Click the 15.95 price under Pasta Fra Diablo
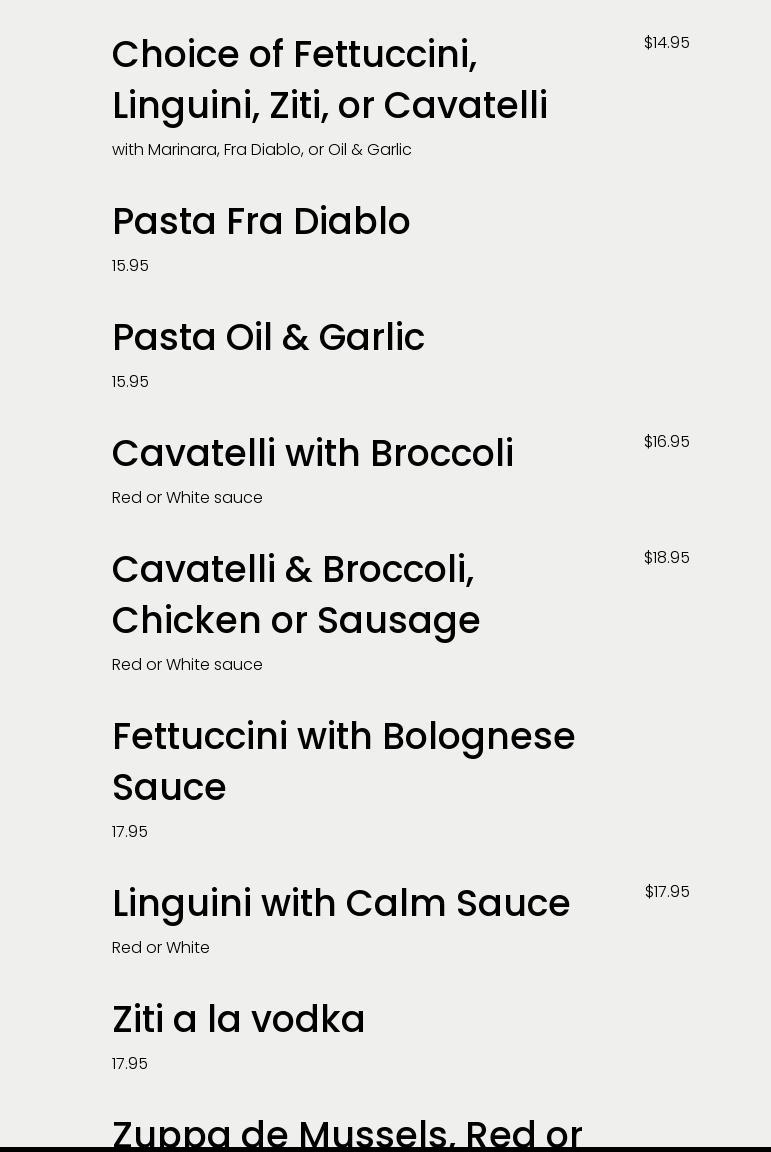771x1152 pixels. [130, 266]
